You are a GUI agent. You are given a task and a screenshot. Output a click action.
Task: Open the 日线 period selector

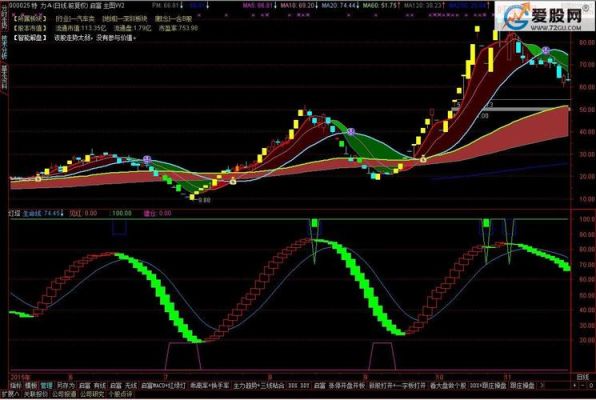[583, 377]
